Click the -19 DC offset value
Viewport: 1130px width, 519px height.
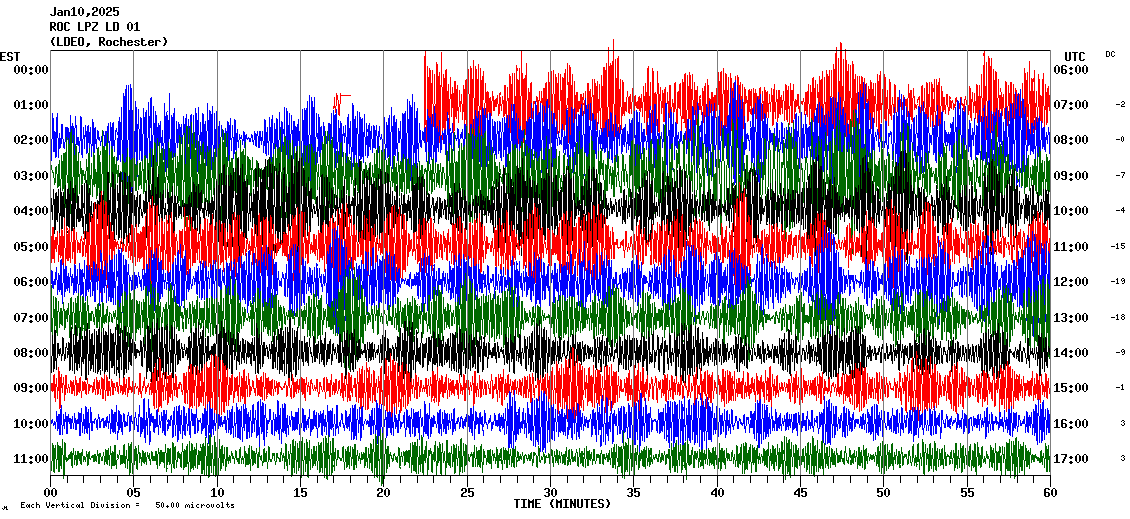tap(1118, 282)
